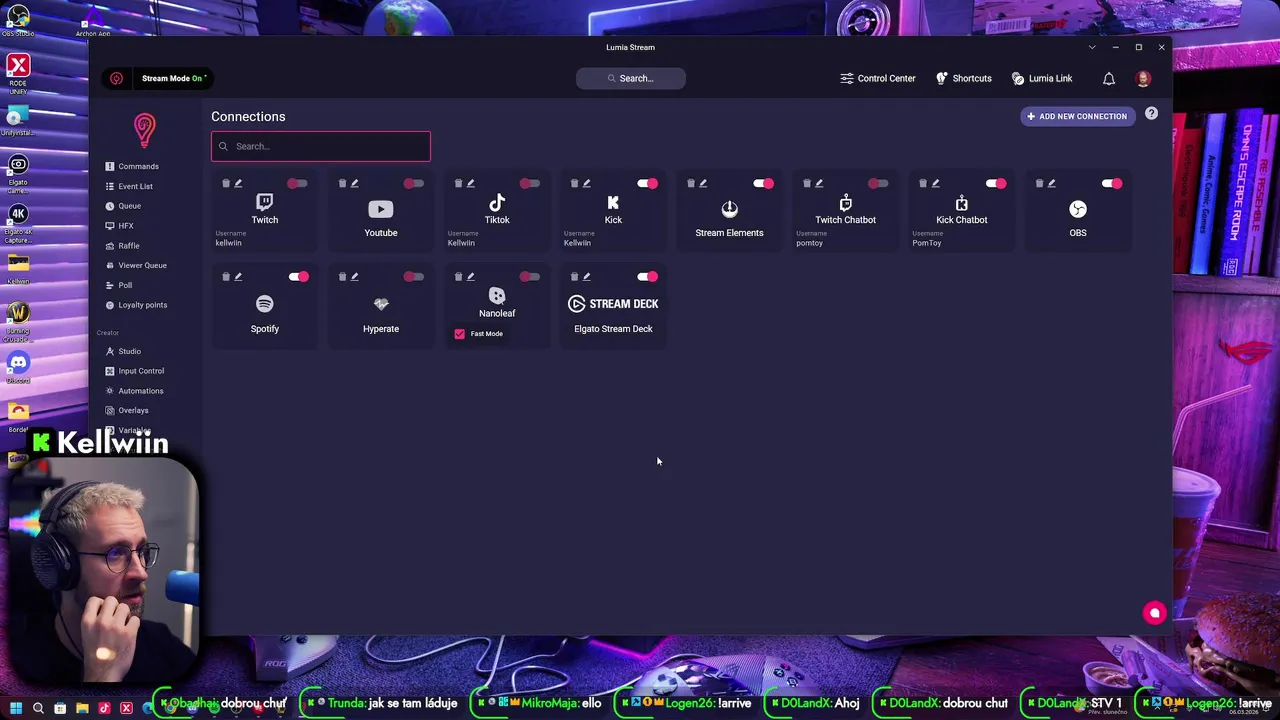Switch off the OBS connection
Screen dimensions: 1280x720
coord(1111,183)
